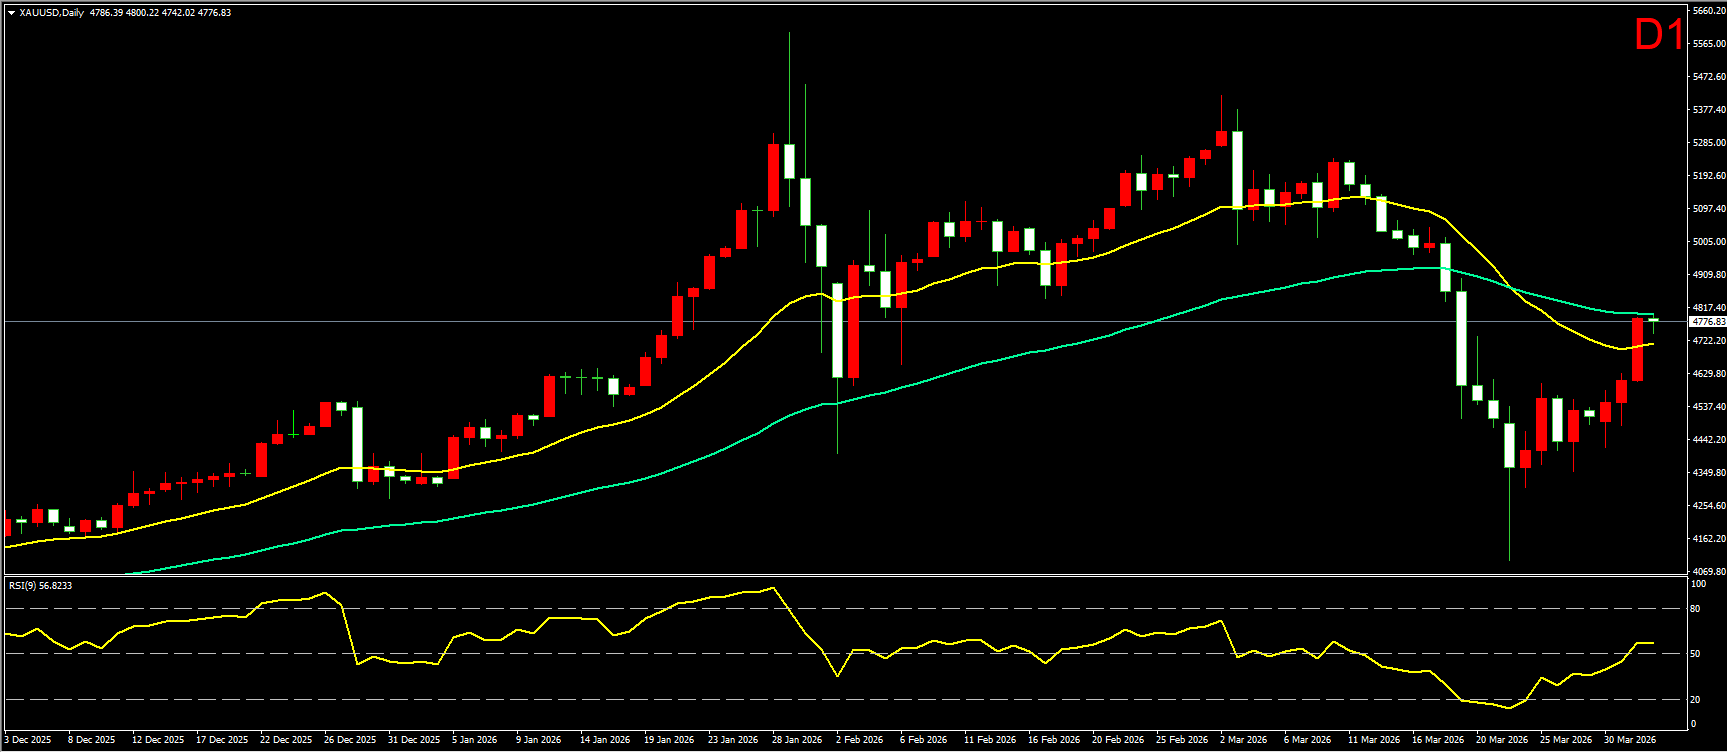The width and height of the screenshot is (1727, 753).
Task: Click the 2 Mar 2026 date label
Action: click(x=1245, y=740)
